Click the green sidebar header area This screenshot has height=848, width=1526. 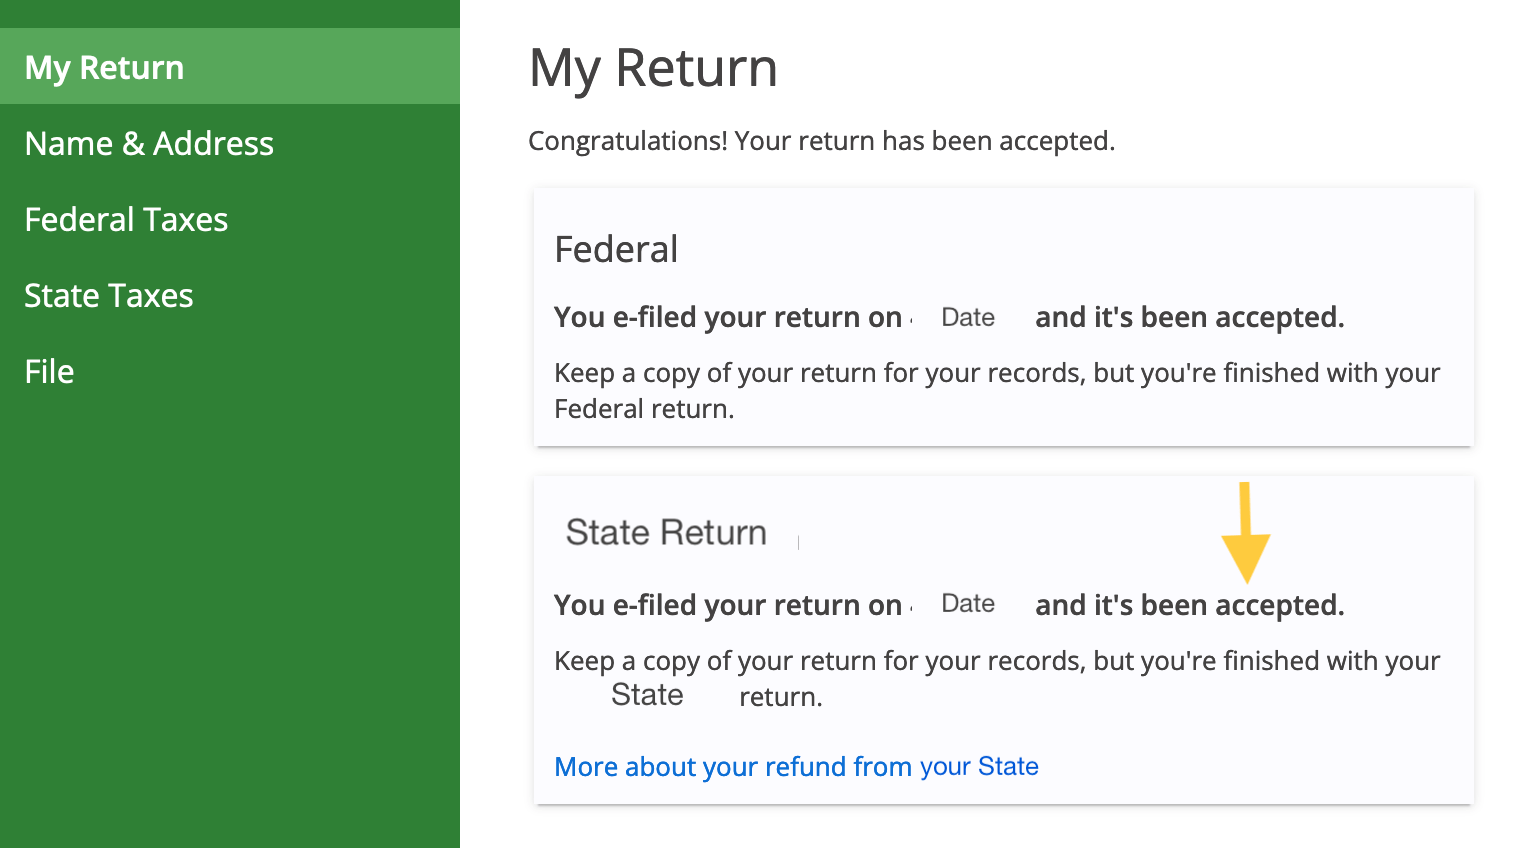pos(230,13)
